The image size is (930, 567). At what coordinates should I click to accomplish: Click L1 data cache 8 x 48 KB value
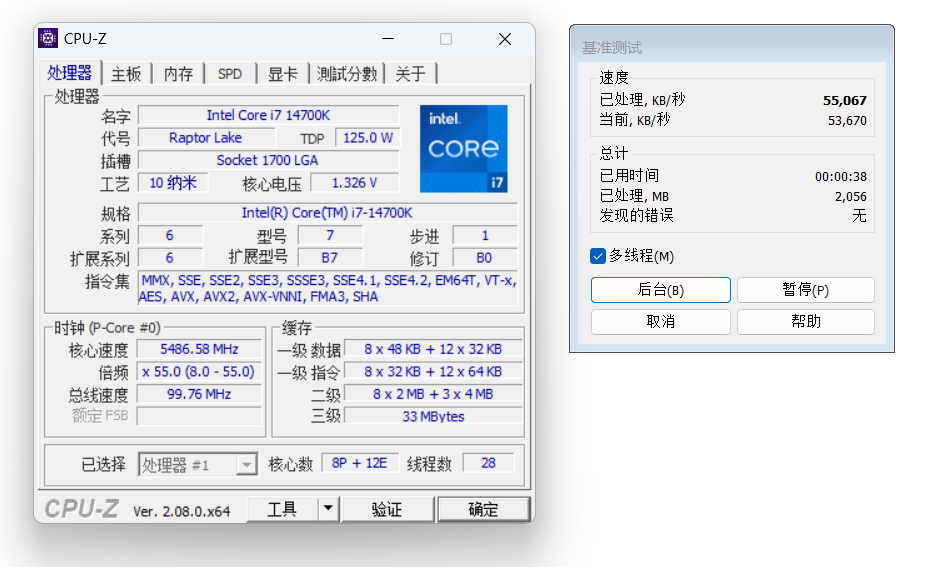click(x=433, y=349)
